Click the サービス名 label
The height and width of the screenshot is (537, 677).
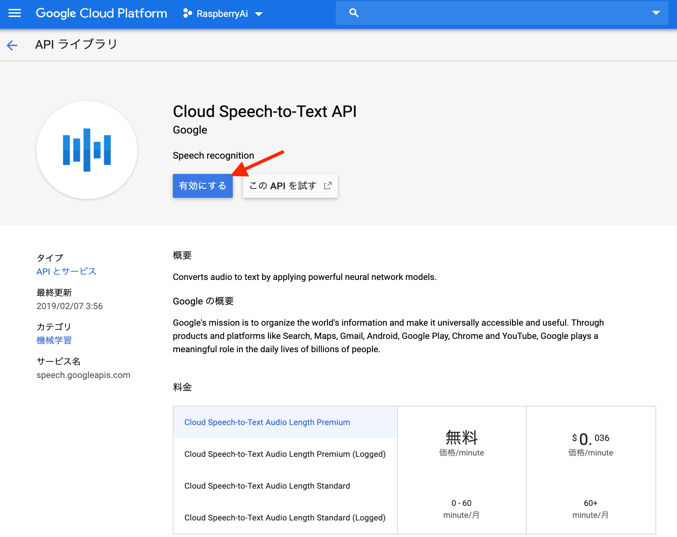pos(58,361)
